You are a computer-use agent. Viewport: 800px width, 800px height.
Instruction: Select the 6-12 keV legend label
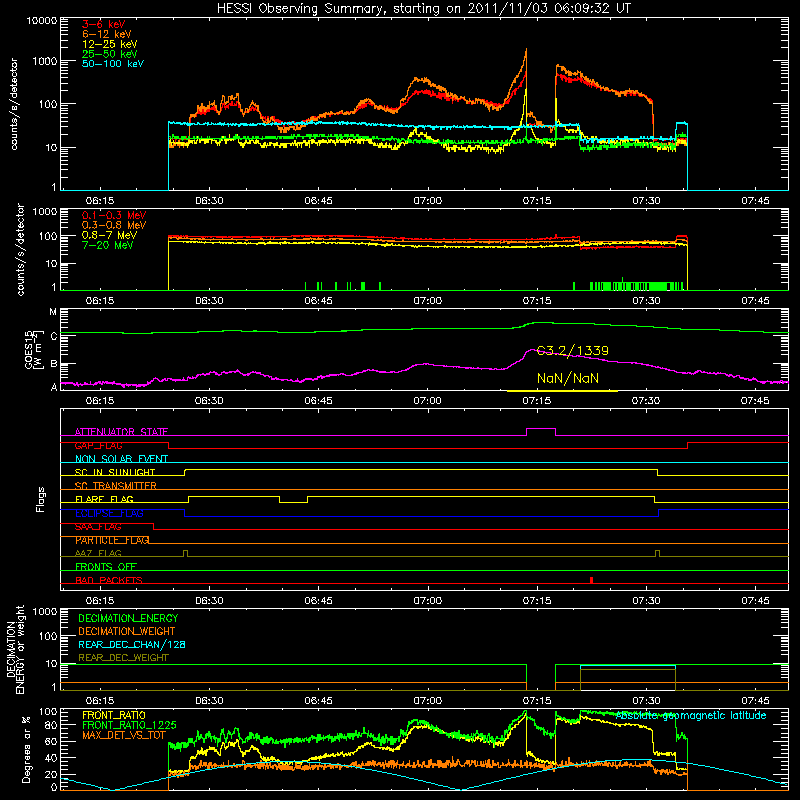pyautogui.click(x=107, y=34)
